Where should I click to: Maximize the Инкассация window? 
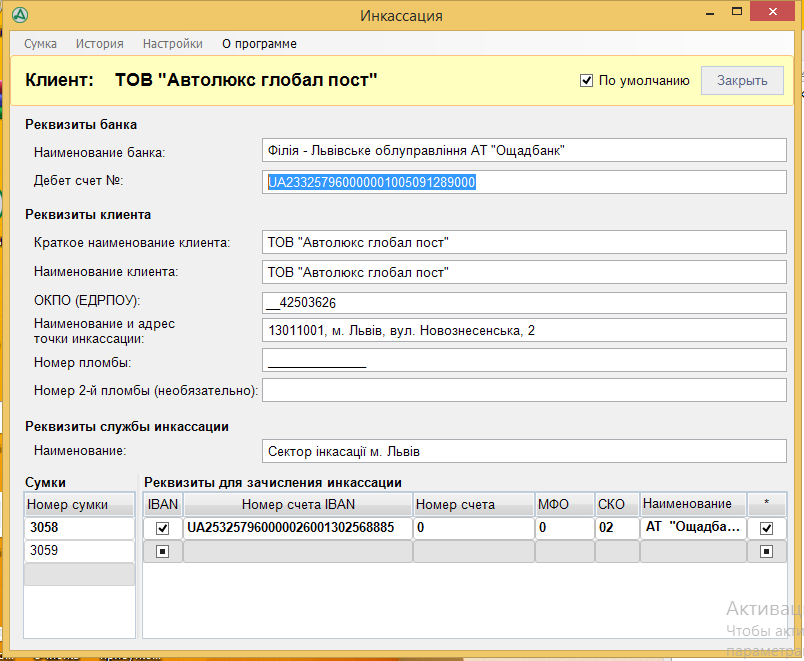(x=737, y=11)
